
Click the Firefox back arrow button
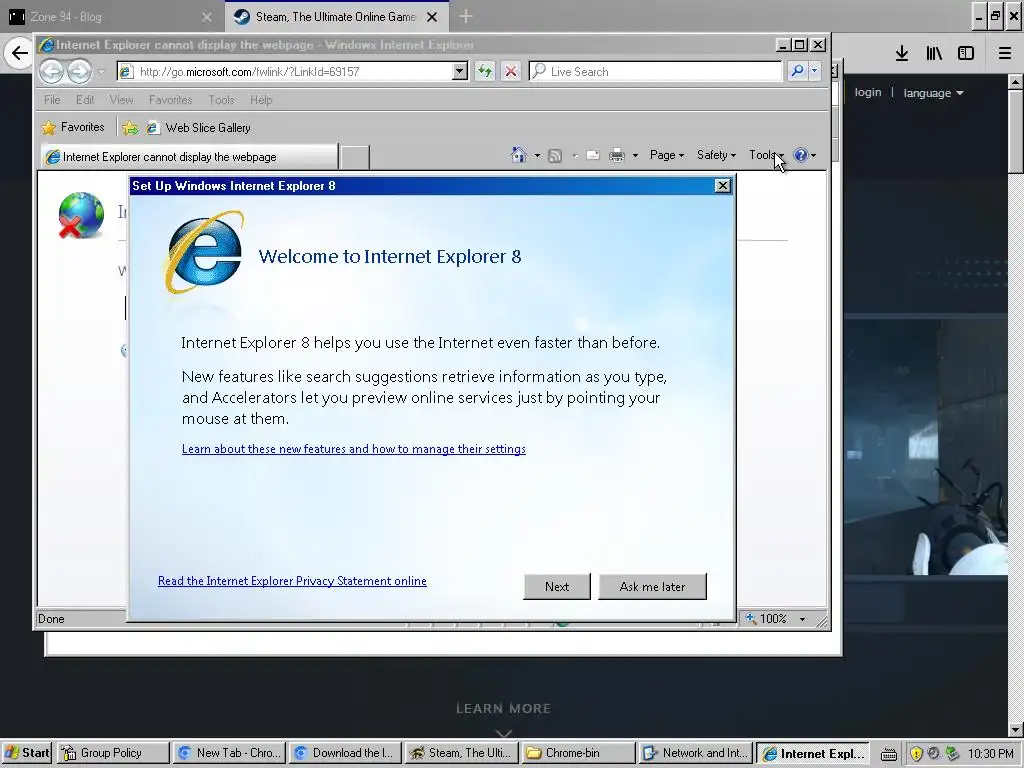pyautogui.click(x=19, y=53)
